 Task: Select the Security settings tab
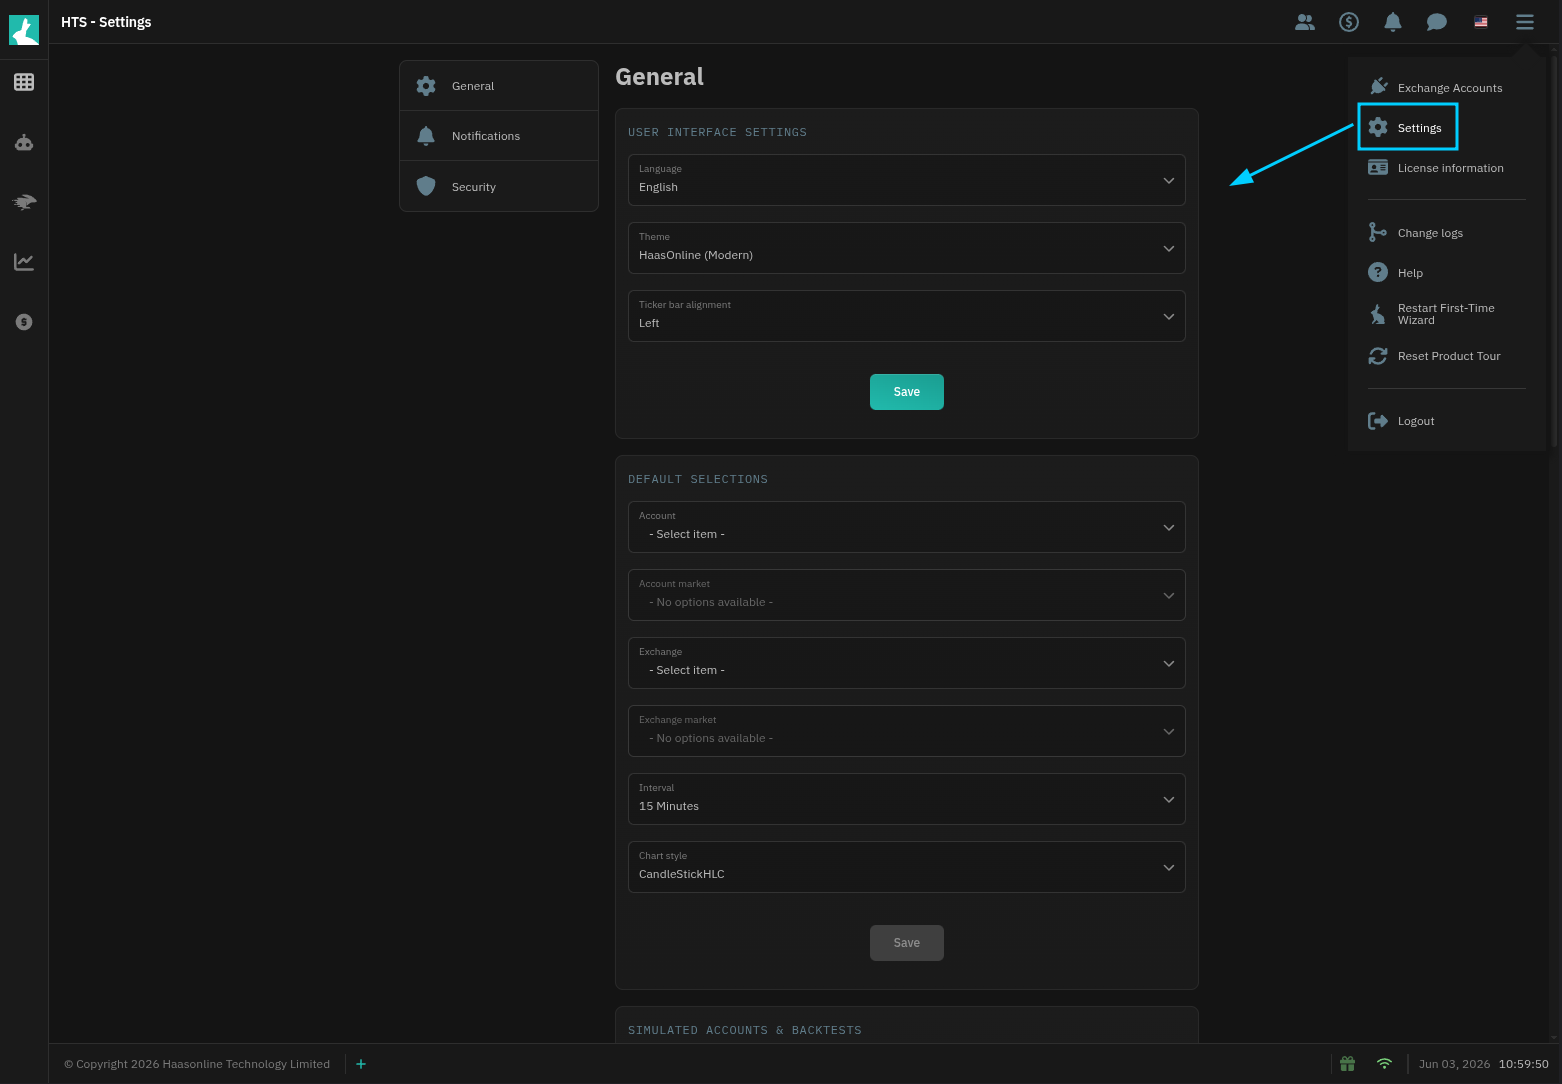pyautogui.click(x=499, y=186)
